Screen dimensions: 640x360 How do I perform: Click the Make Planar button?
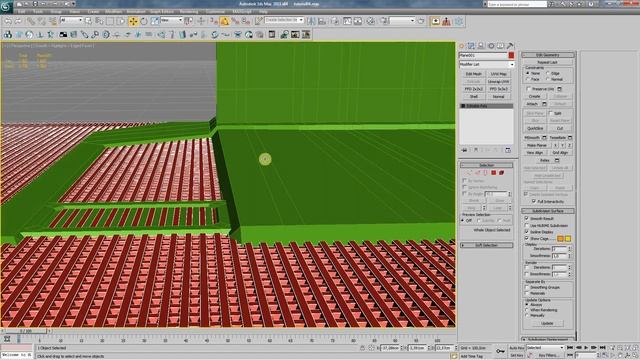[536, 145]
